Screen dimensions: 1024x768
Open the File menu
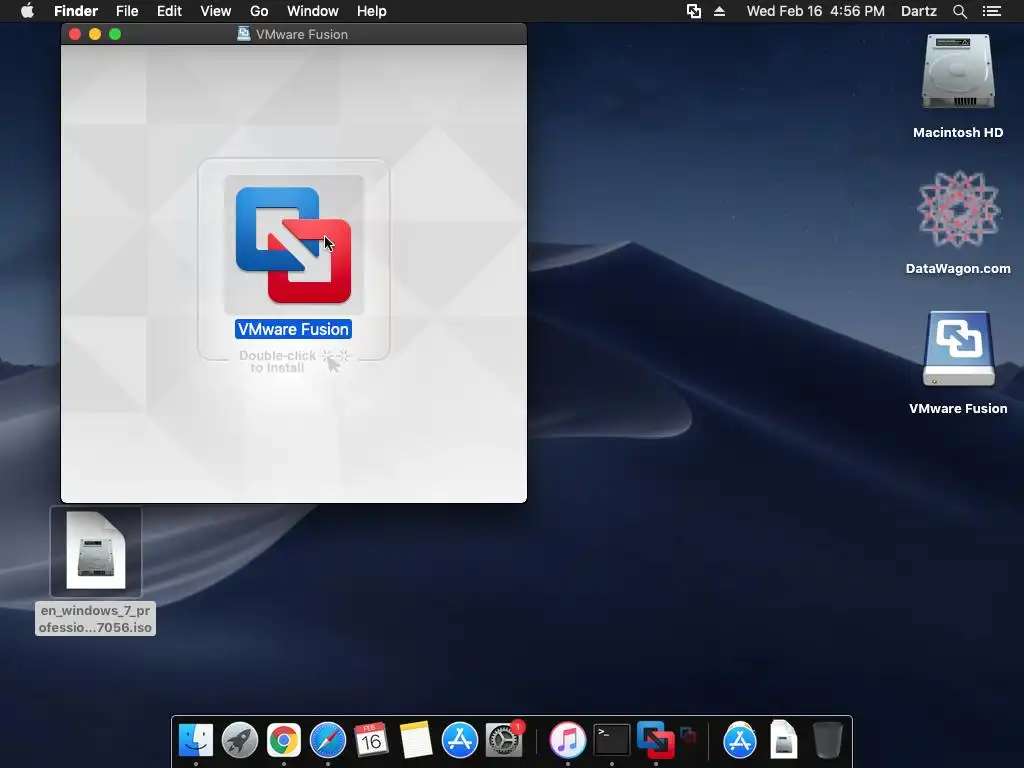pos(127,11)
